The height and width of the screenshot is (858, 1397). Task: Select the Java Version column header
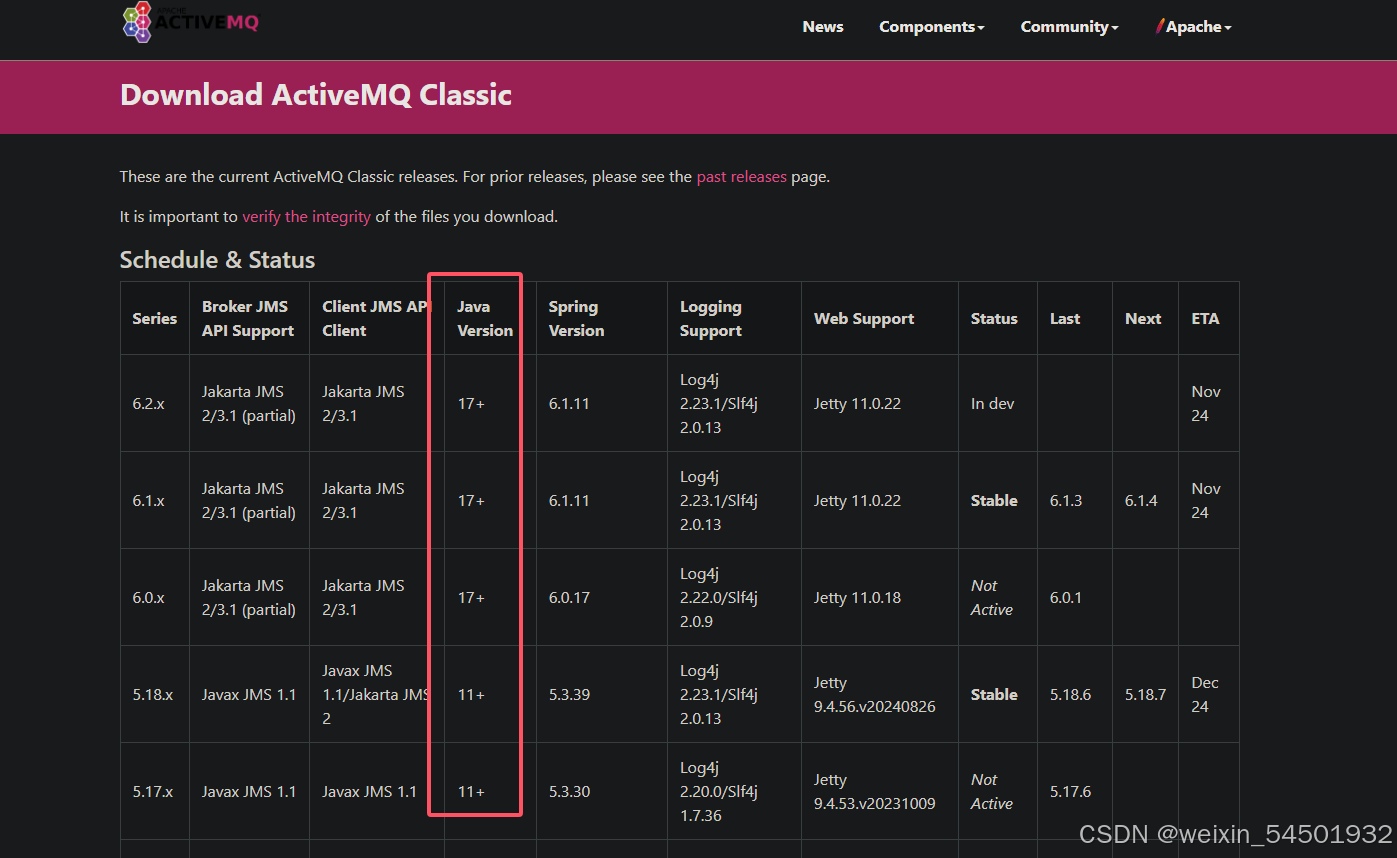[484, 318]
